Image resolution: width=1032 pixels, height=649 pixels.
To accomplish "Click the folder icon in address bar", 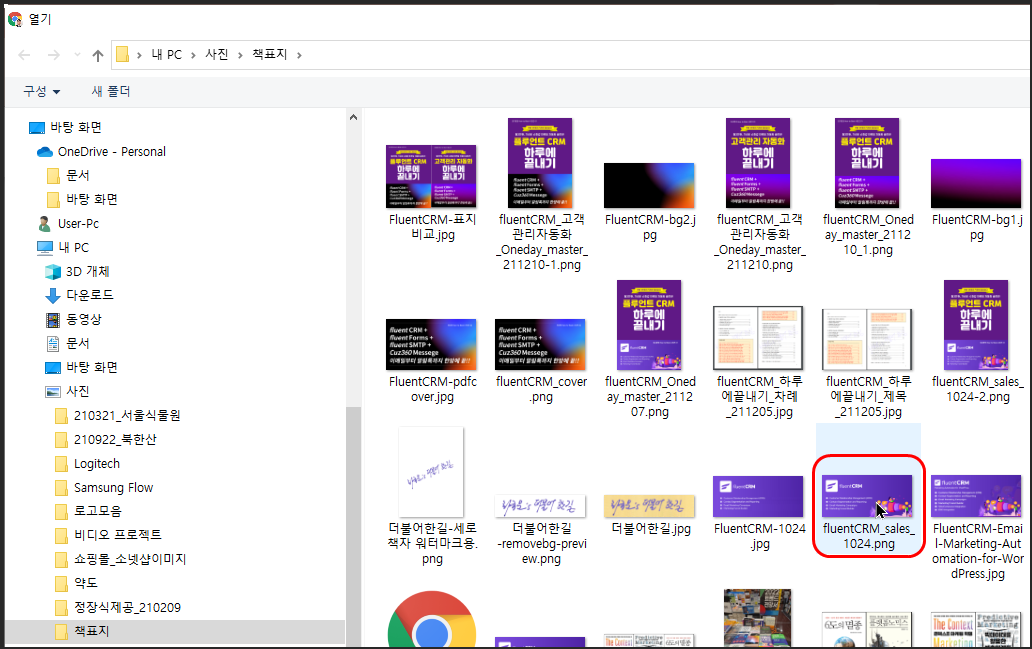I will click(x=122, y=55).
